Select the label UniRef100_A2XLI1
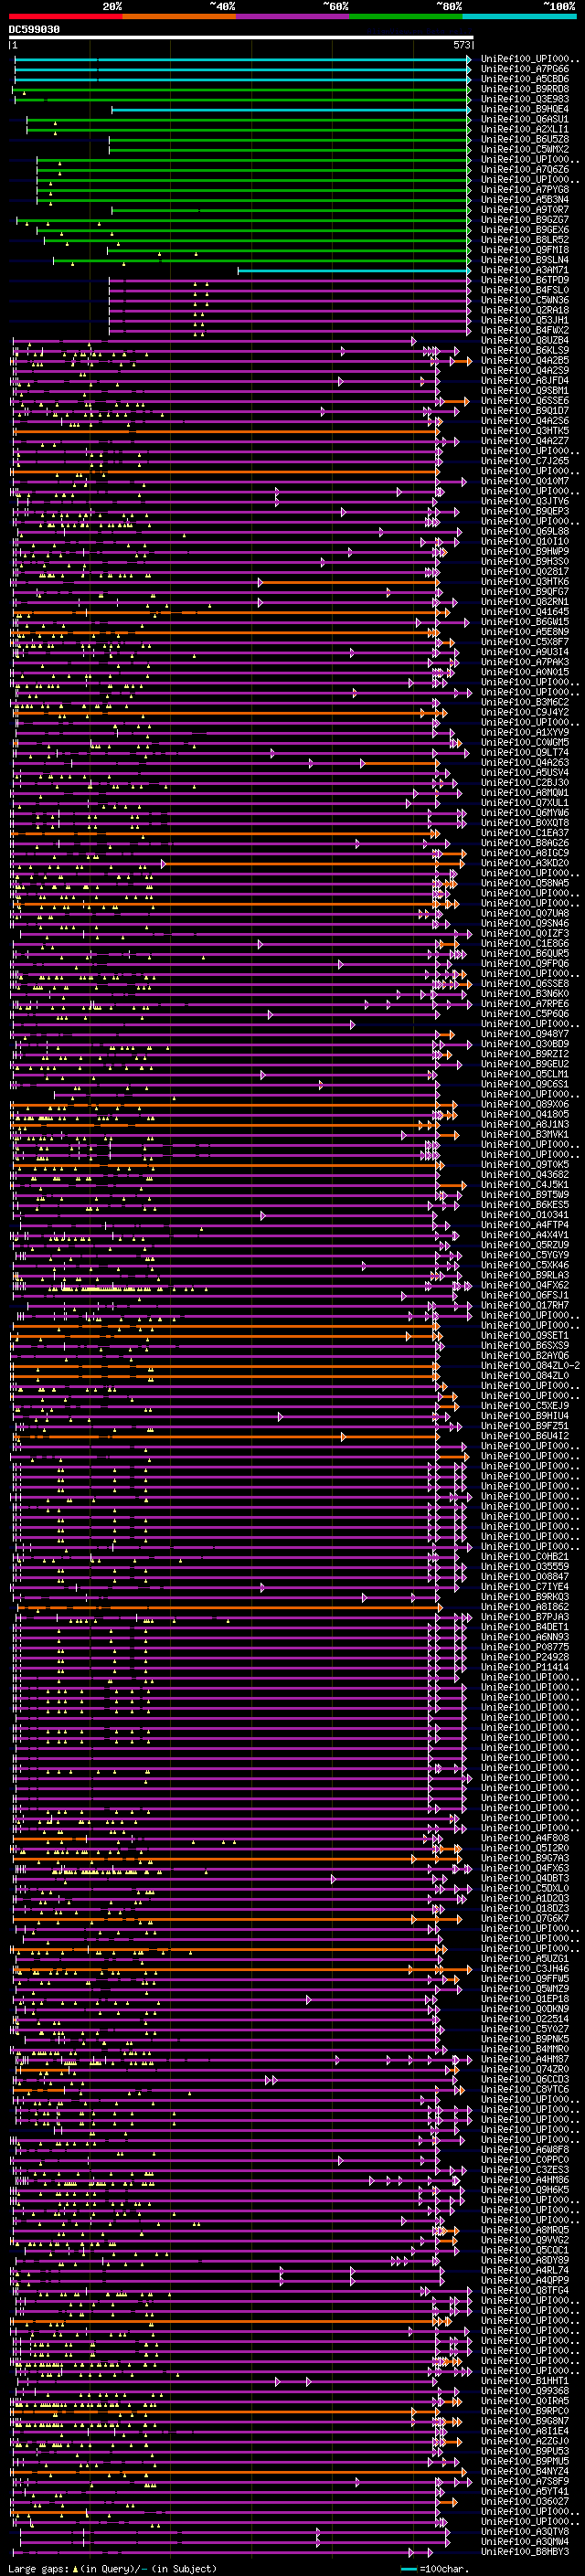 point(525,130)
